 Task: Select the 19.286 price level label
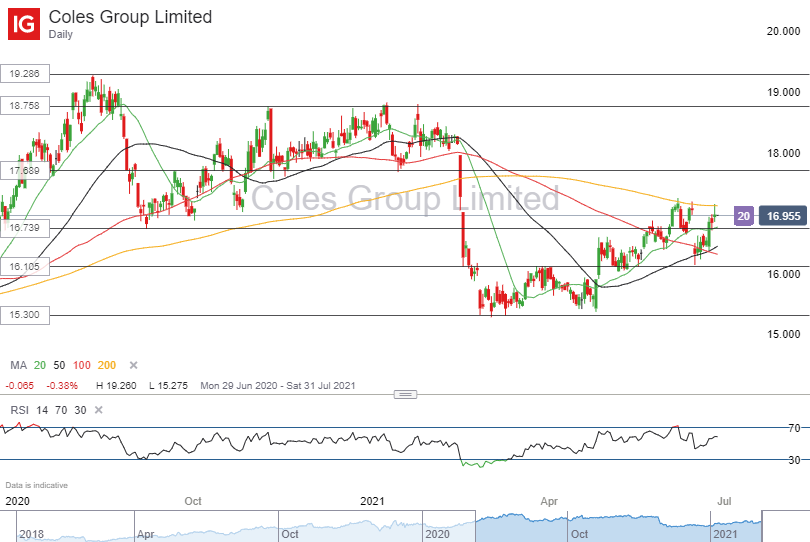pyautogui.click(x=25, y=73)
